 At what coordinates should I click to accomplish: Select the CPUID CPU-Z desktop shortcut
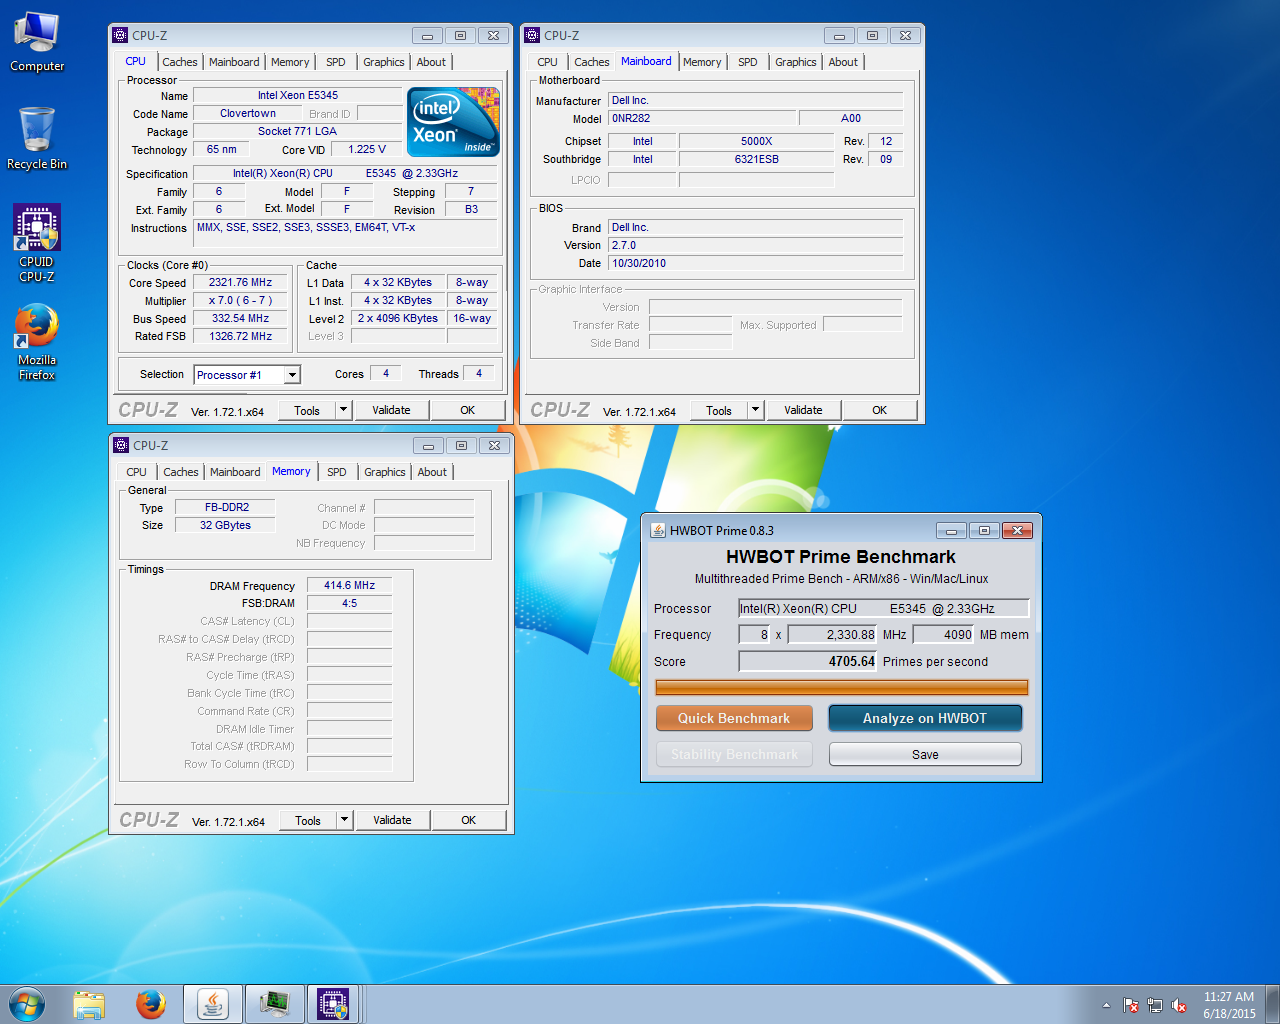pyautogui.click(x=37, y=243)
